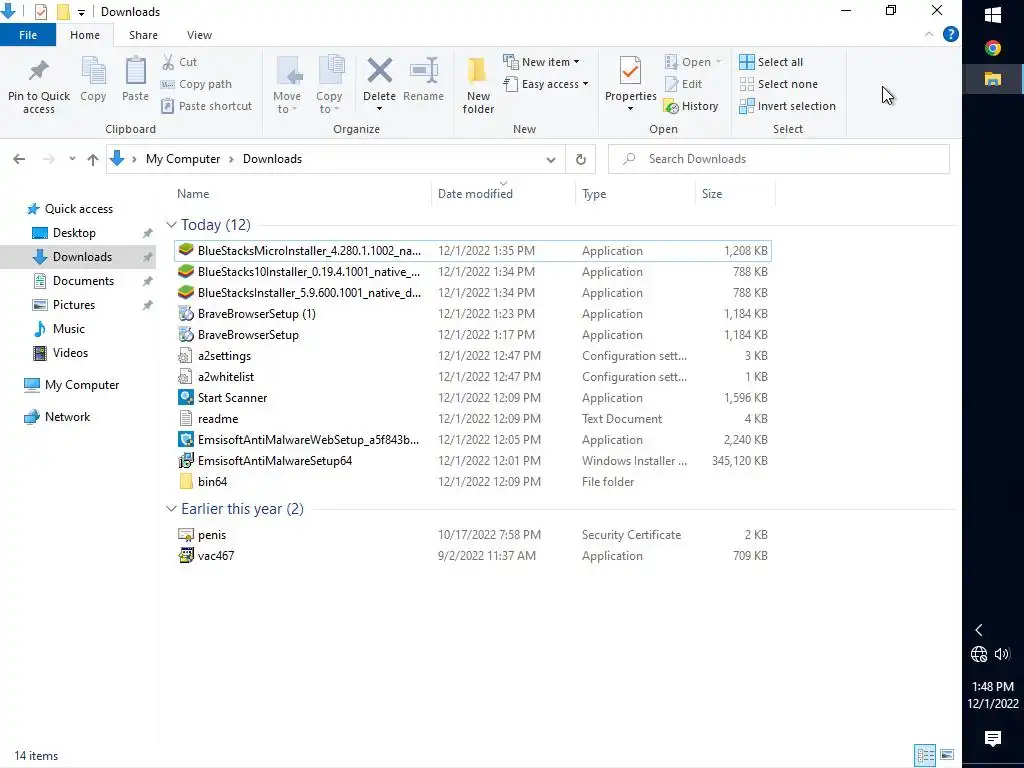
Task: Create a New folder
Action: pyautogui.click(x=478, y=85)
